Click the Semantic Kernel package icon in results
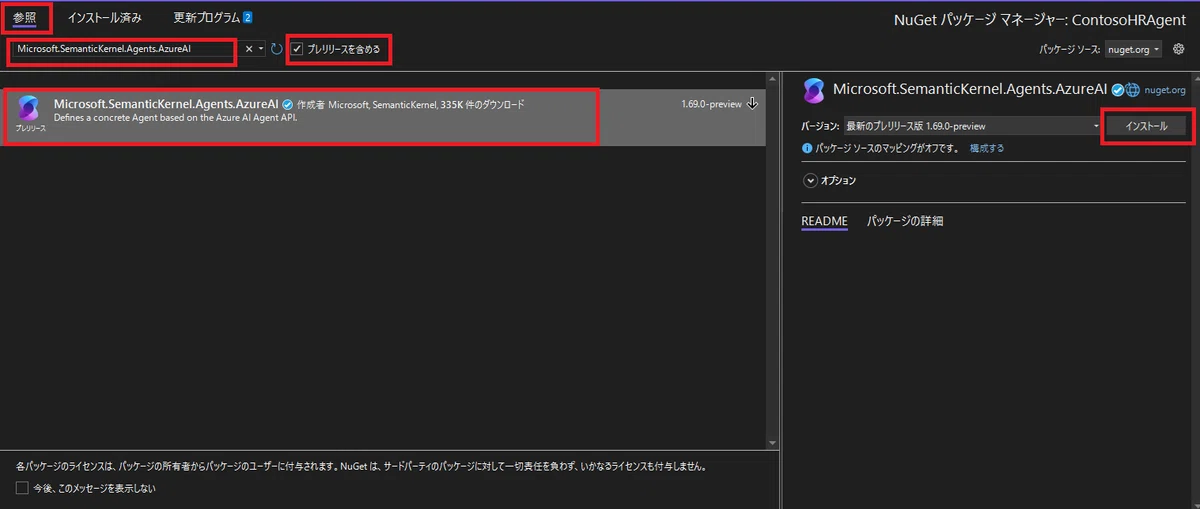1200x509 pixels. pos(29,109)
